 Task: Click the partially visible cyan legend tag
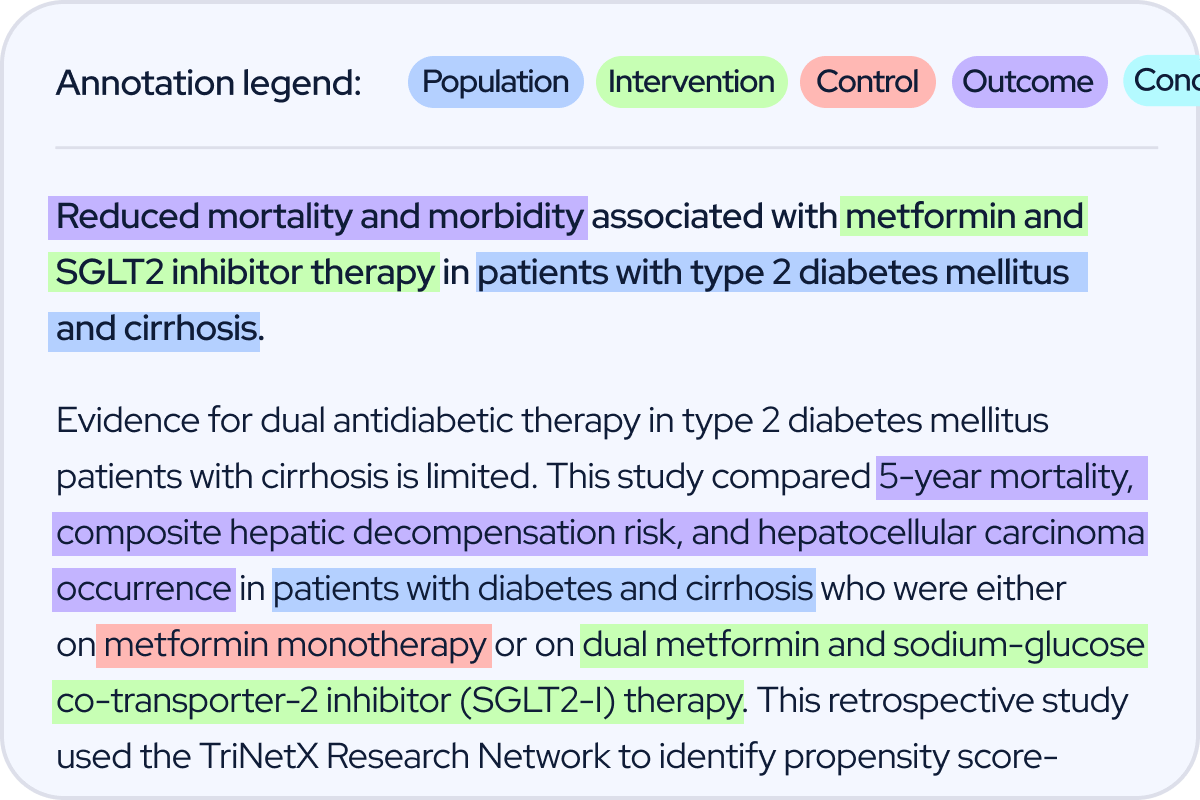pyautogui.click(x=1161, y=82)
